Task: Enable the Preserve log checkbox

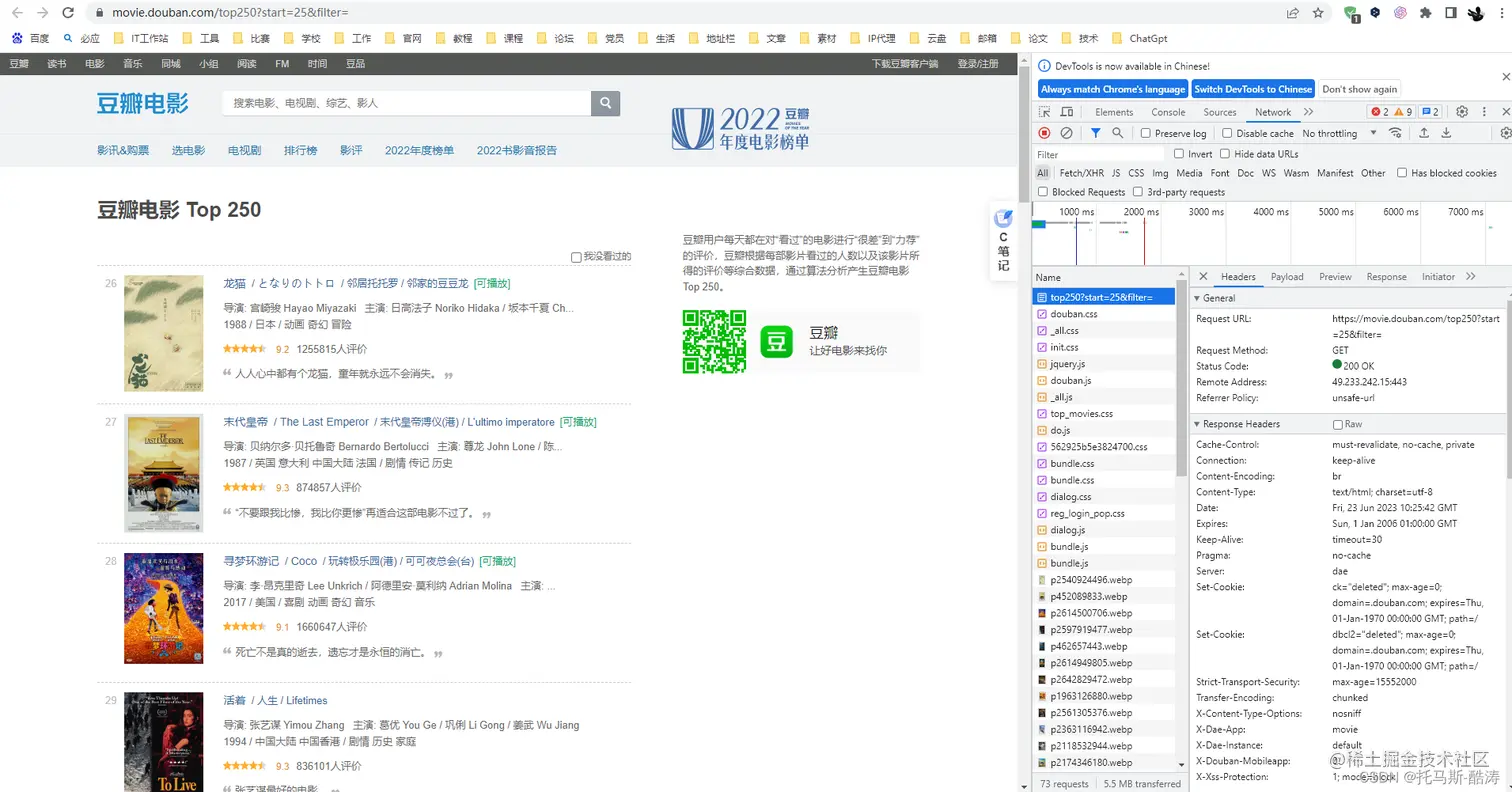Action: point(1146,133)
